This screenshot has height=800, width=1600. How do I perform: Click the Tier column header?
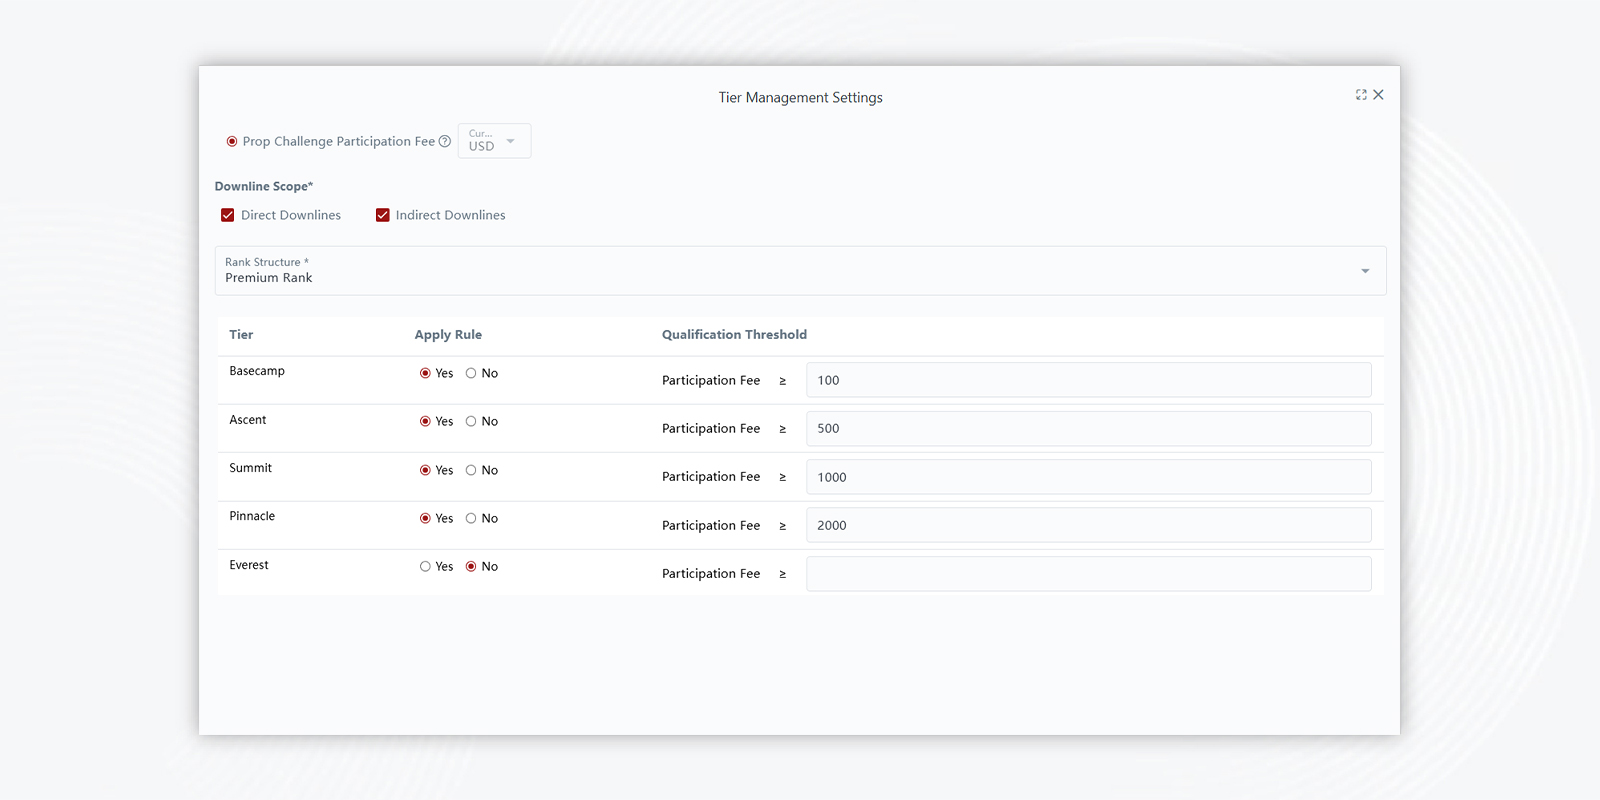click(x=241, y=335)
